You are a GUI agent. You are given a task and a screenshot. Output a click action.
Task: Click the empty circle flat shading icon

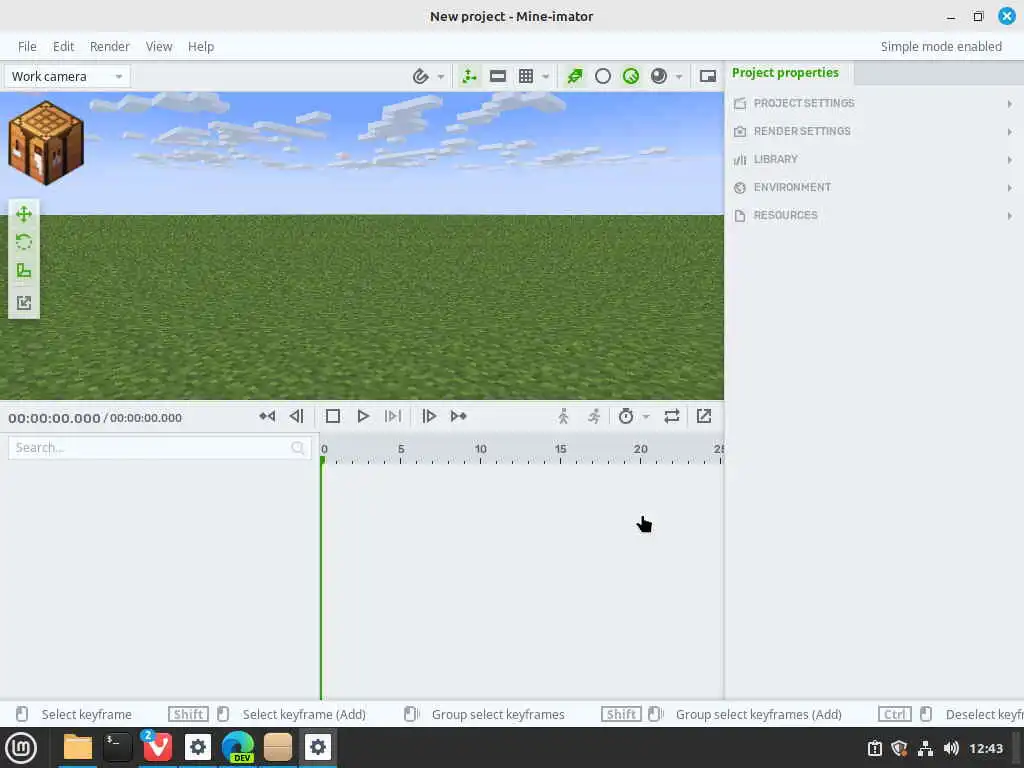pos(603,76)
